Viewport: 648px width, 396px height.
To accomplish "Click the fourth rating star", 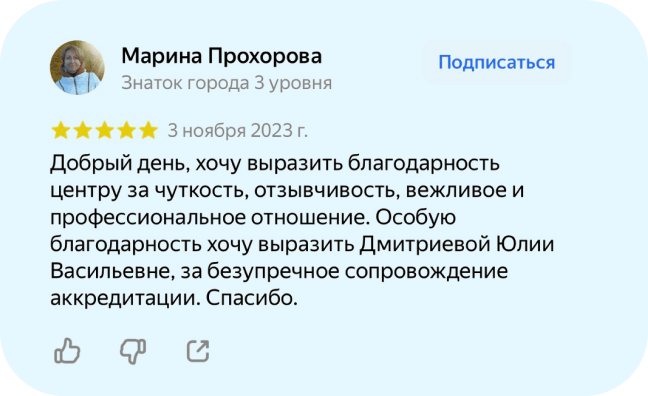I will click(126, 130).
